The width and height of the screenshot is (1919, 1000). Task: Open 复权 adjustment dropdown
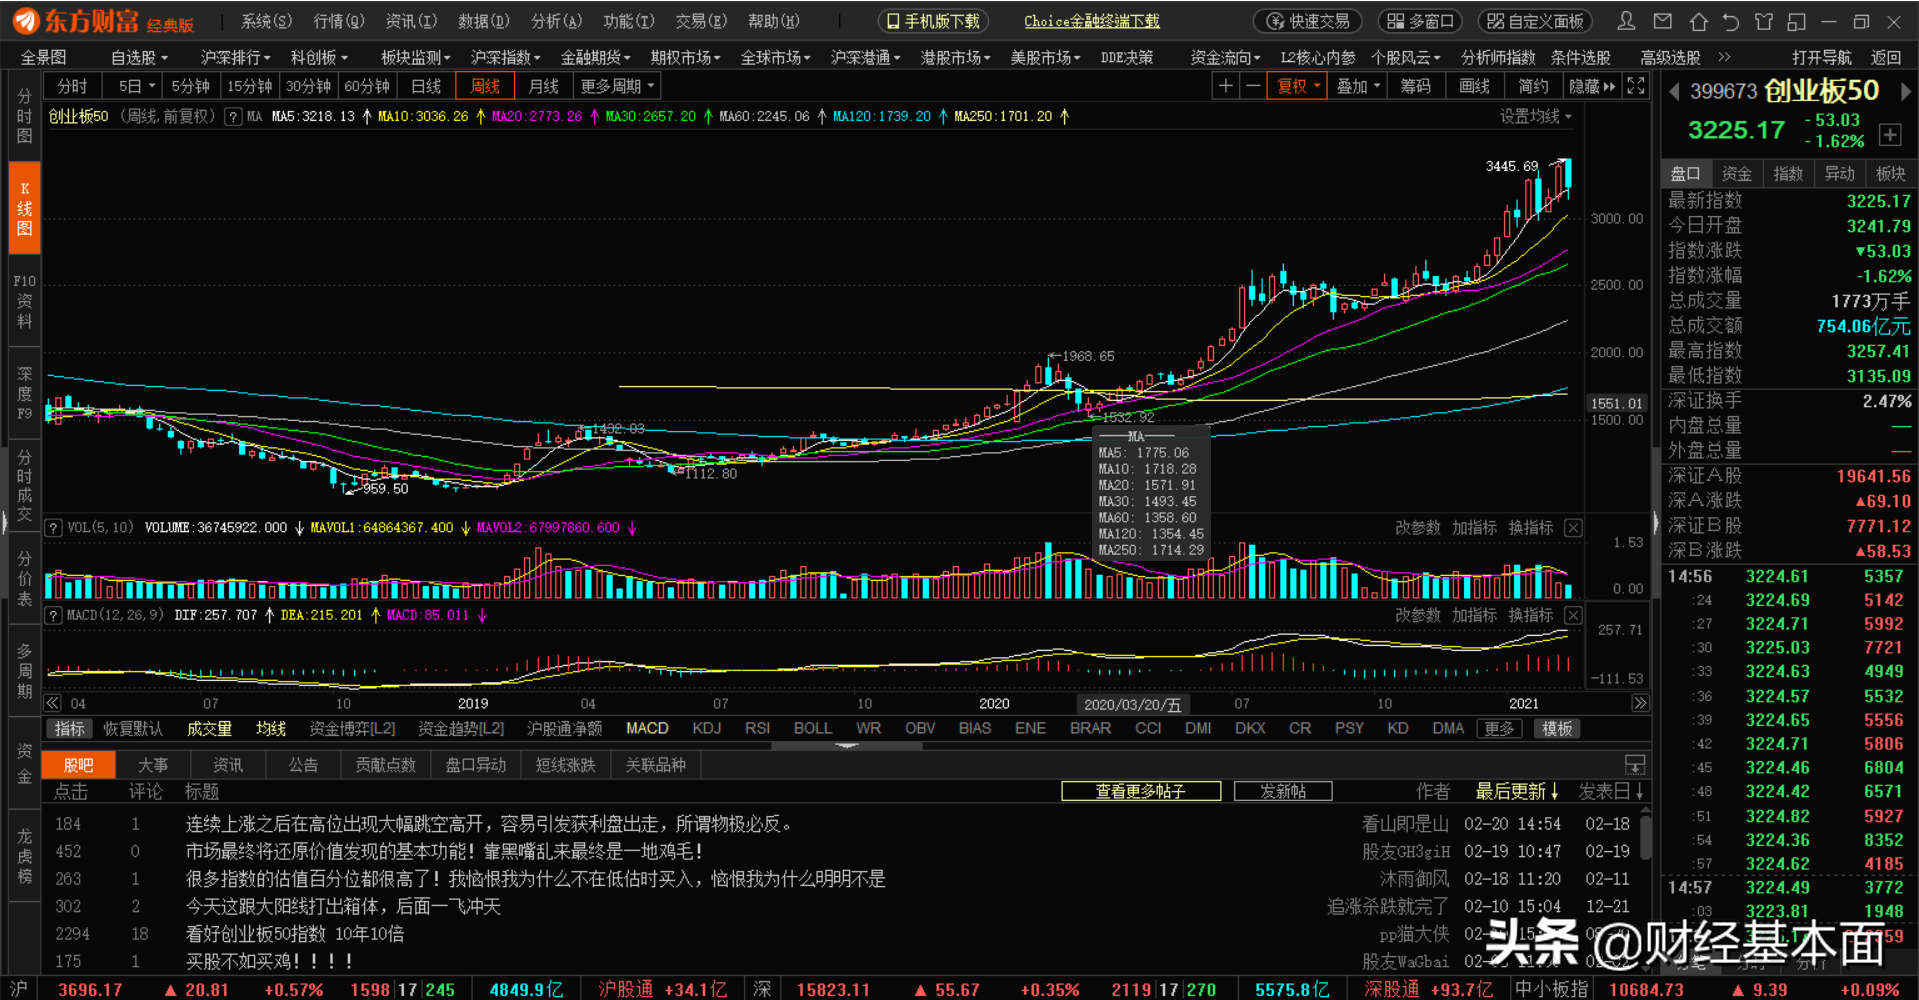click(x=1298, y=86)
